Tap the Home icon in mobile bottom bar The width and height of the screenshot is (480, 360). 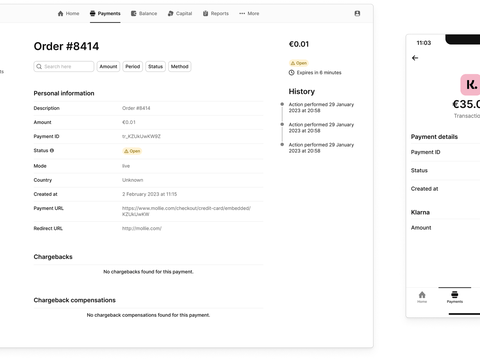pyautogui.click(x=422, y=297)
